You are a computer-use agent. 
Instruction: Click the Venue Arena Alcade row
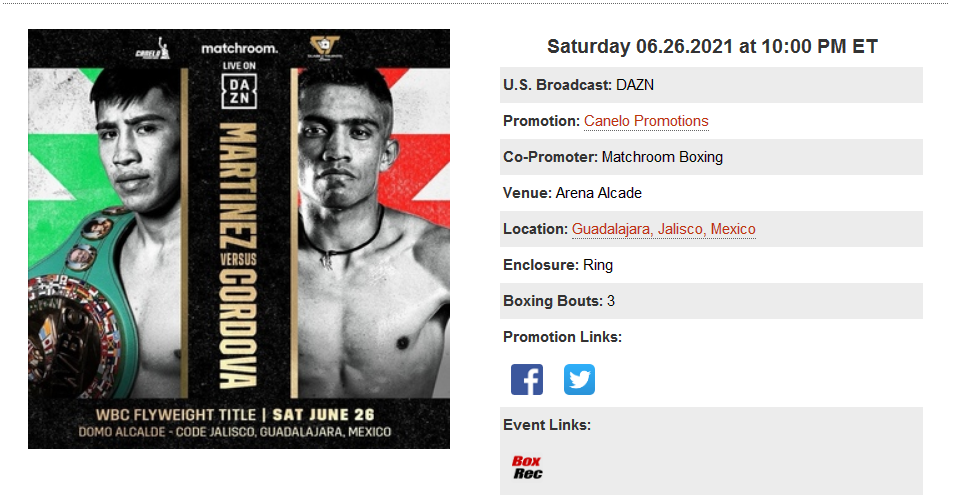click(x=711, y=193)
